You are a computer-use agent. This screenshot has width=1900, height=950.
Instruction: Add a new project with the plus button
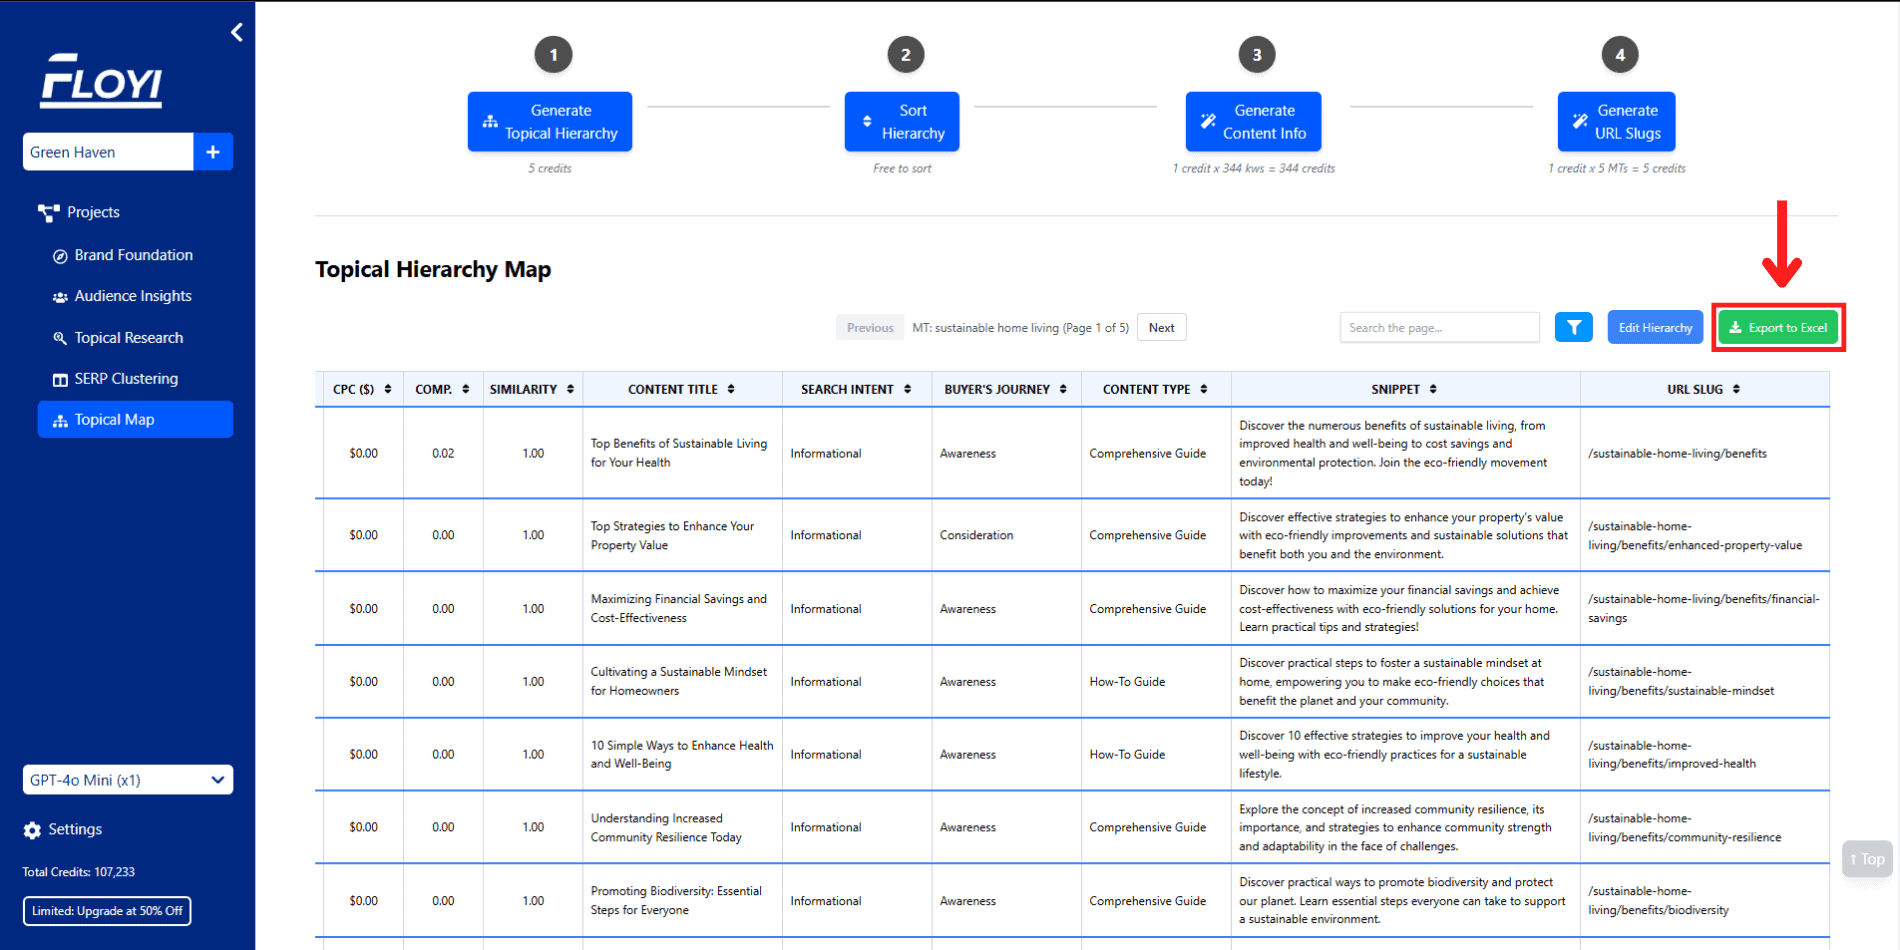[213, 152]
